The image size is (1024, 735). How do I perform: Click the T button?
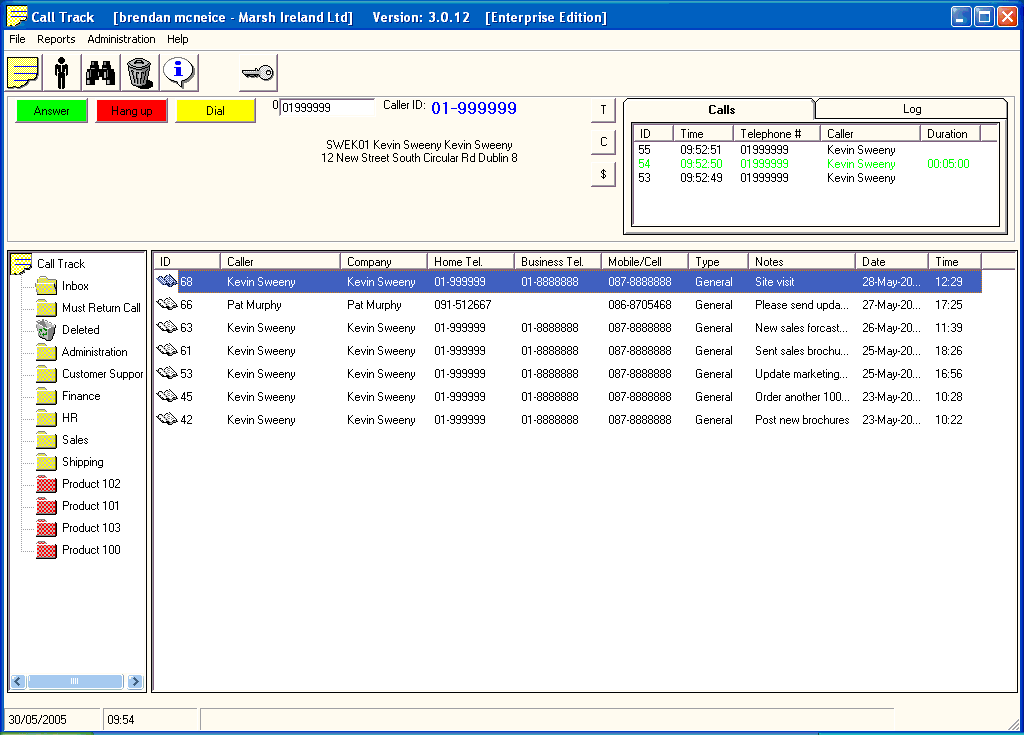[603, 110]
